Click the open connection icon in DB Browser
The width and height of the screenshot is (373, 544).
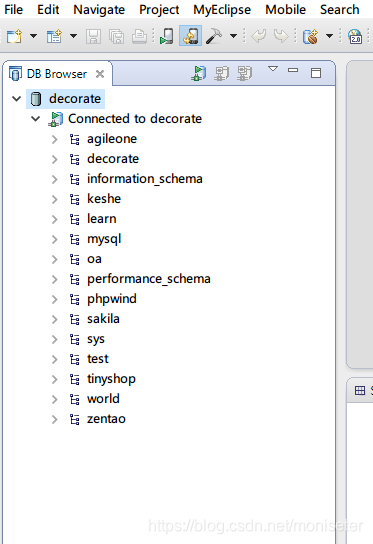pyautogui.click(x=199, y=73)
